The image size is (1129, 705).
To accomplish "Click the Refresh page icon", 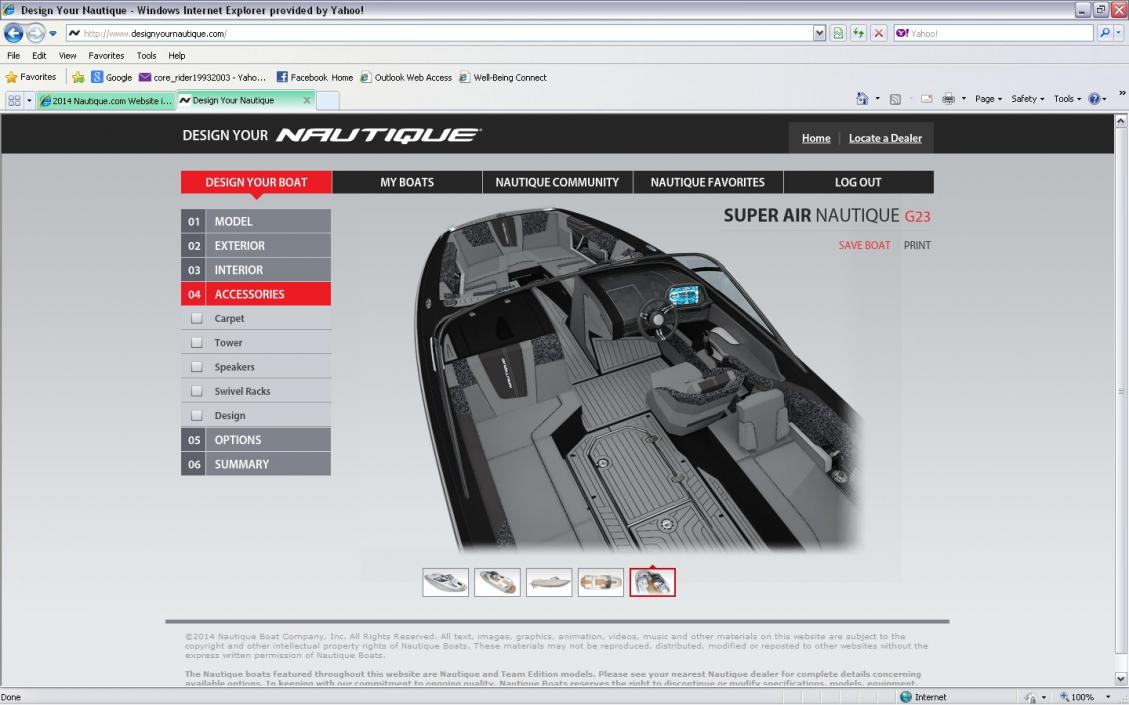I will point(858,33).
